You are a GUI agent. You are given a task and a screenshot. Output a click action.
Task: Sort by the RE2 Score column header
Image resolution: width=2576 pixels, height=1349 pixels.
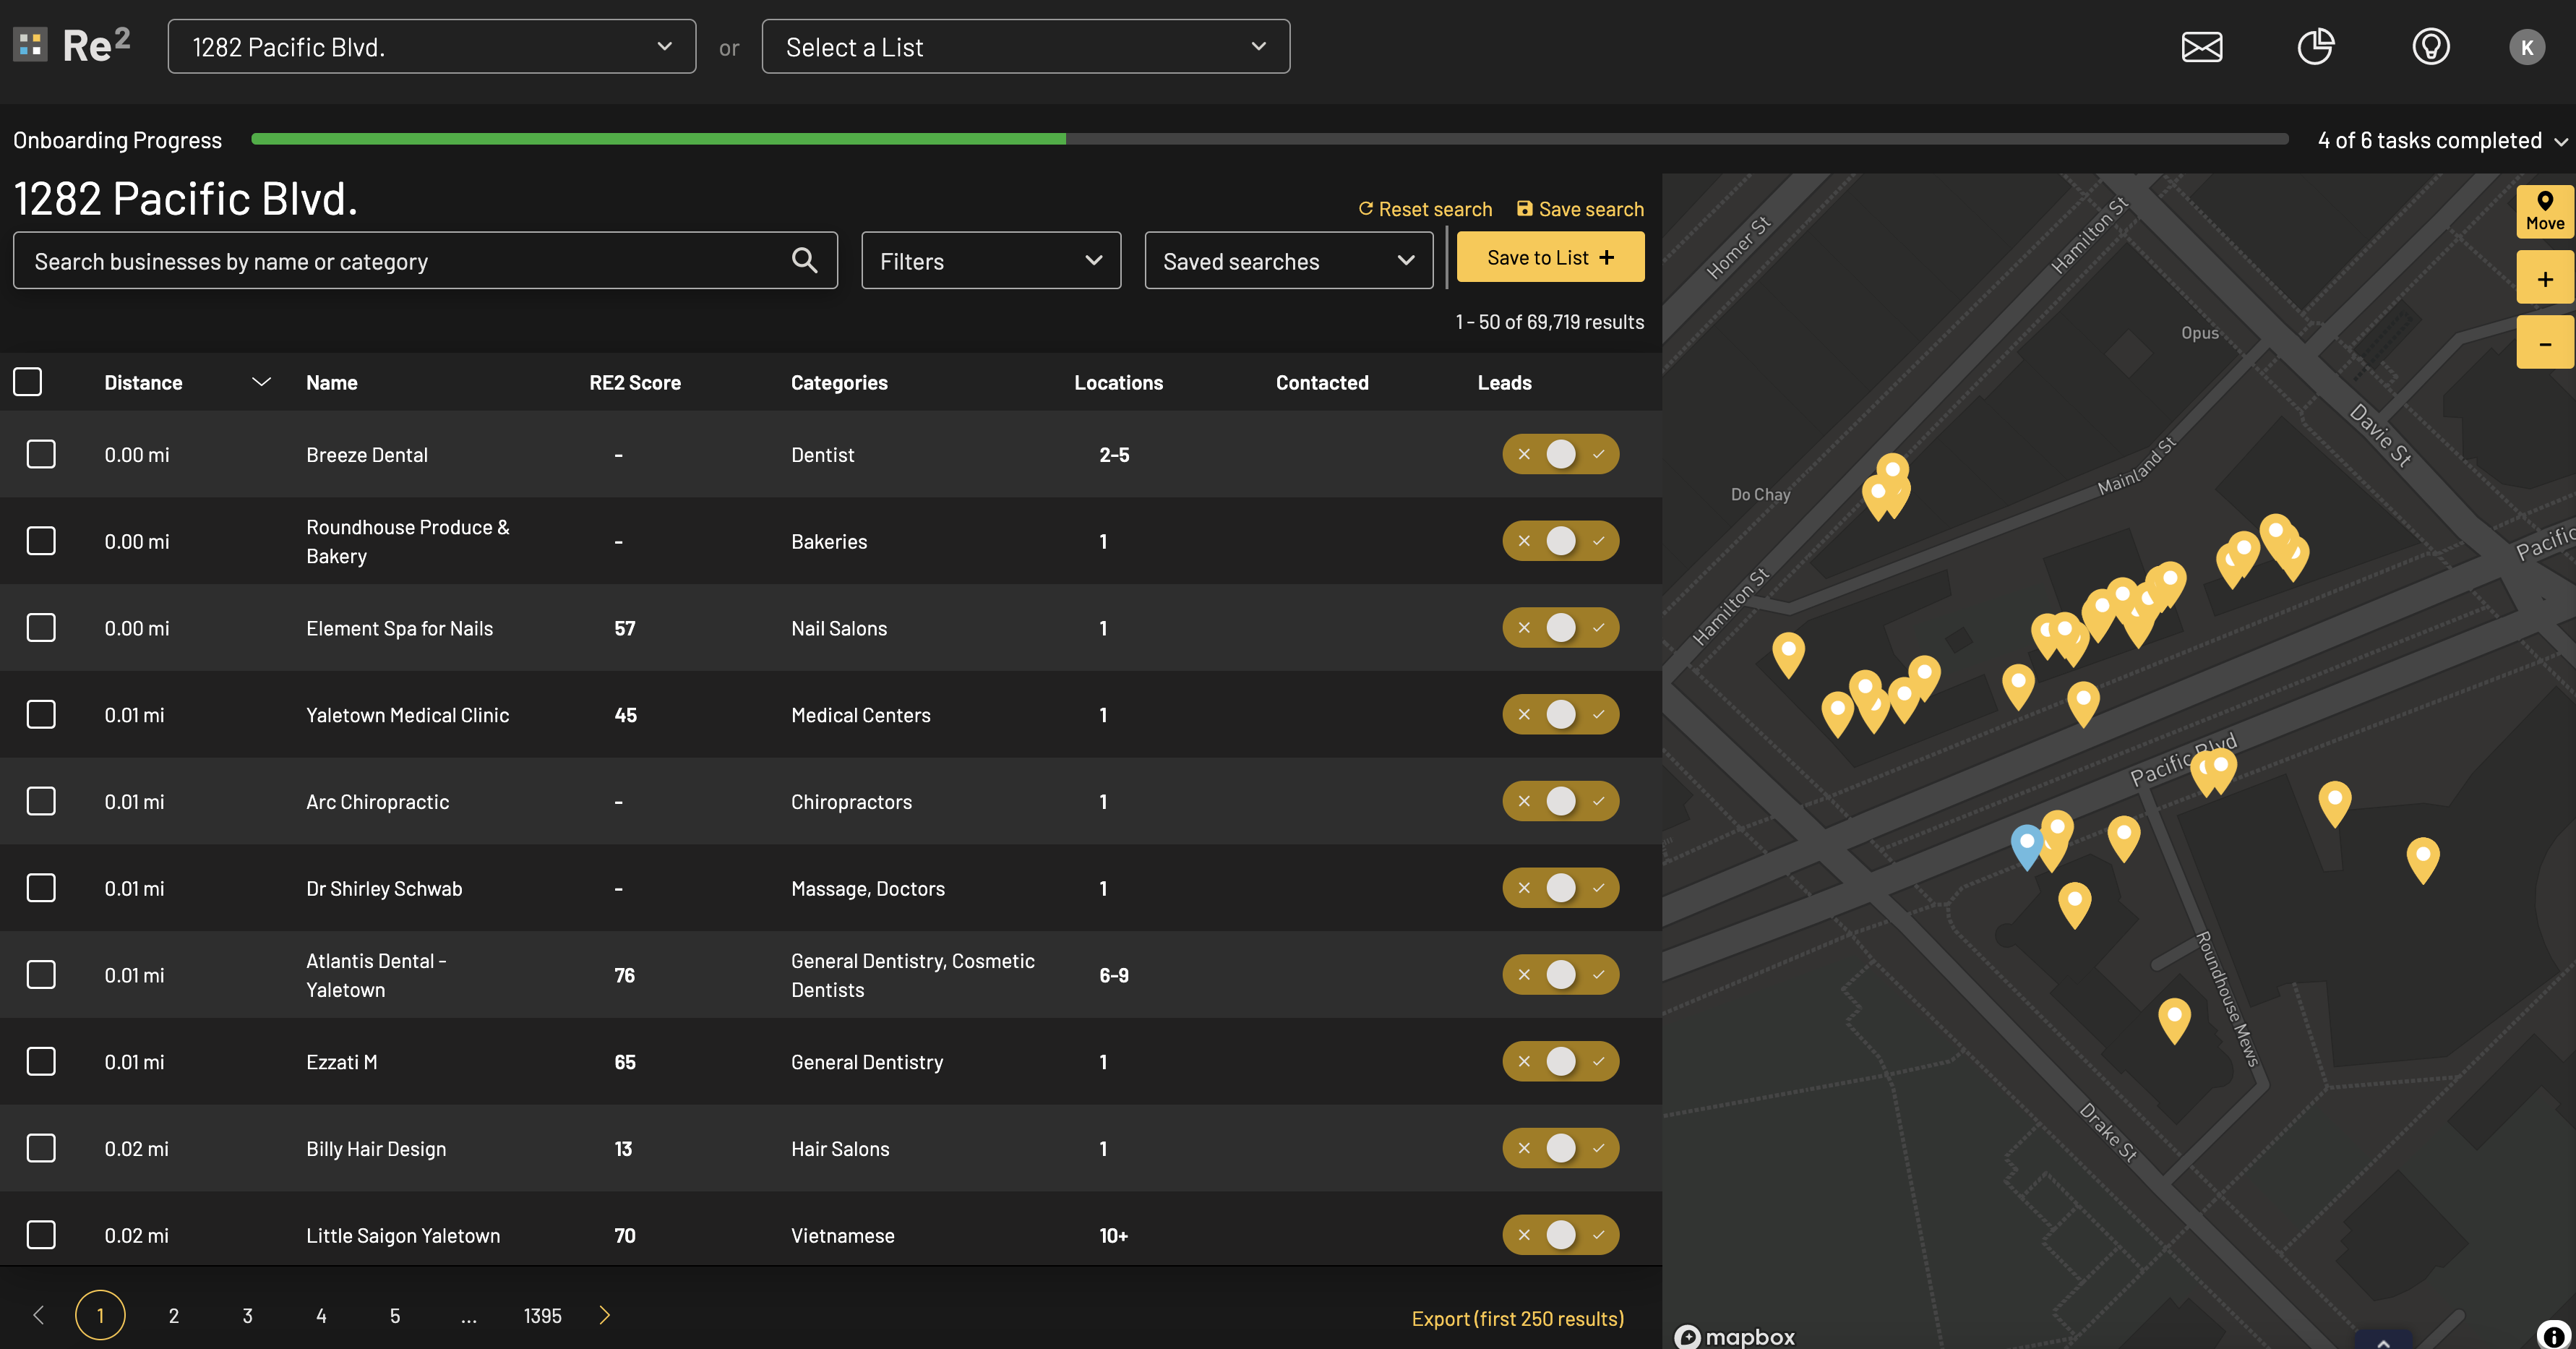[x=634, y=383]
